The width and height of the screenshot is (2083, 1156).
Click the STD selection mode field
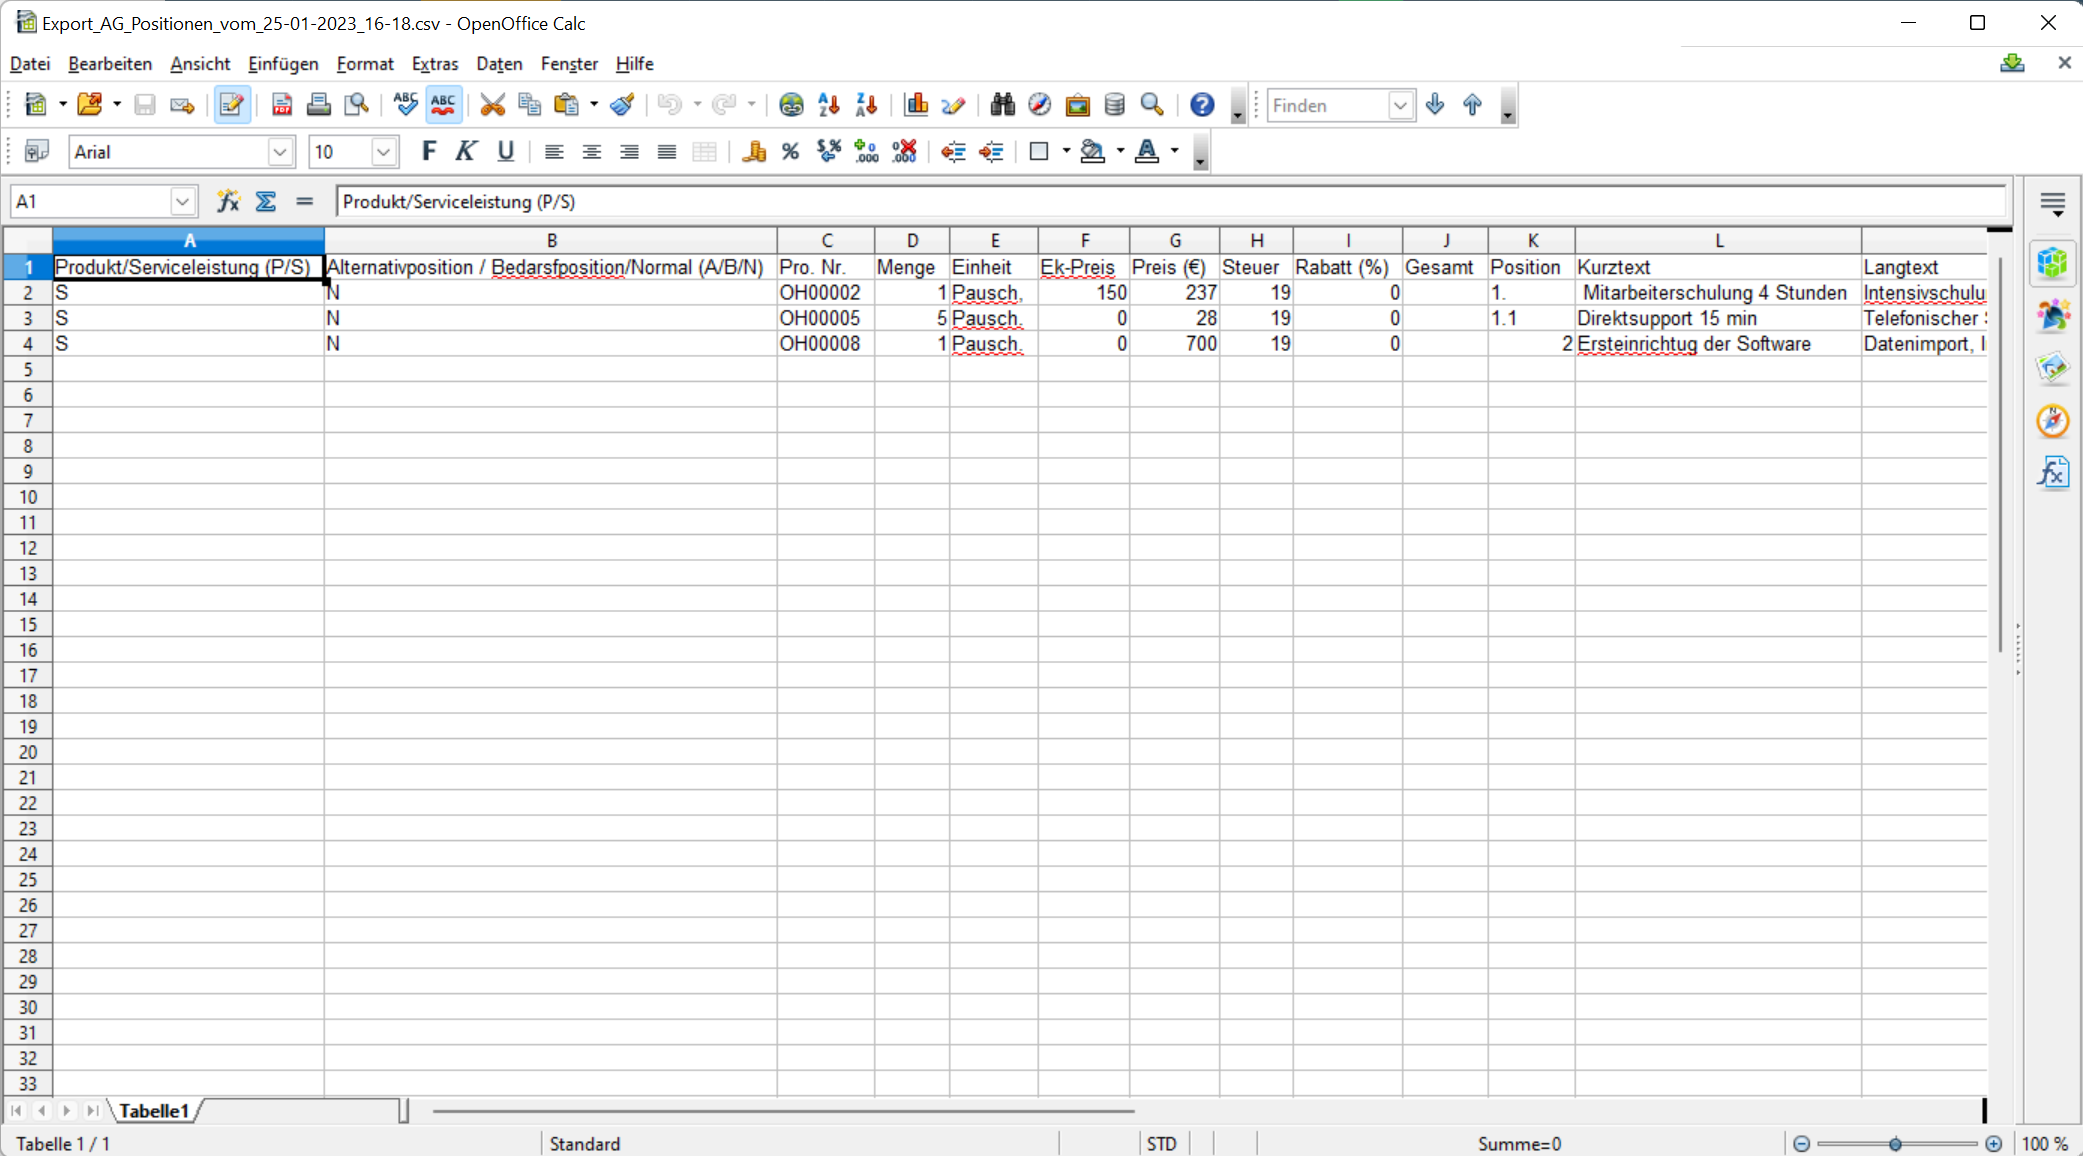pyautogui.click(x=1162, y=1144)
